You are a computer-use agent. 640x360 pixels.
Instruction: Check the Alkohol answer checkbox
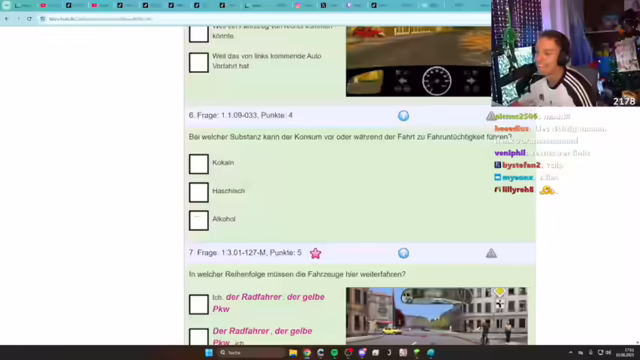199,220
